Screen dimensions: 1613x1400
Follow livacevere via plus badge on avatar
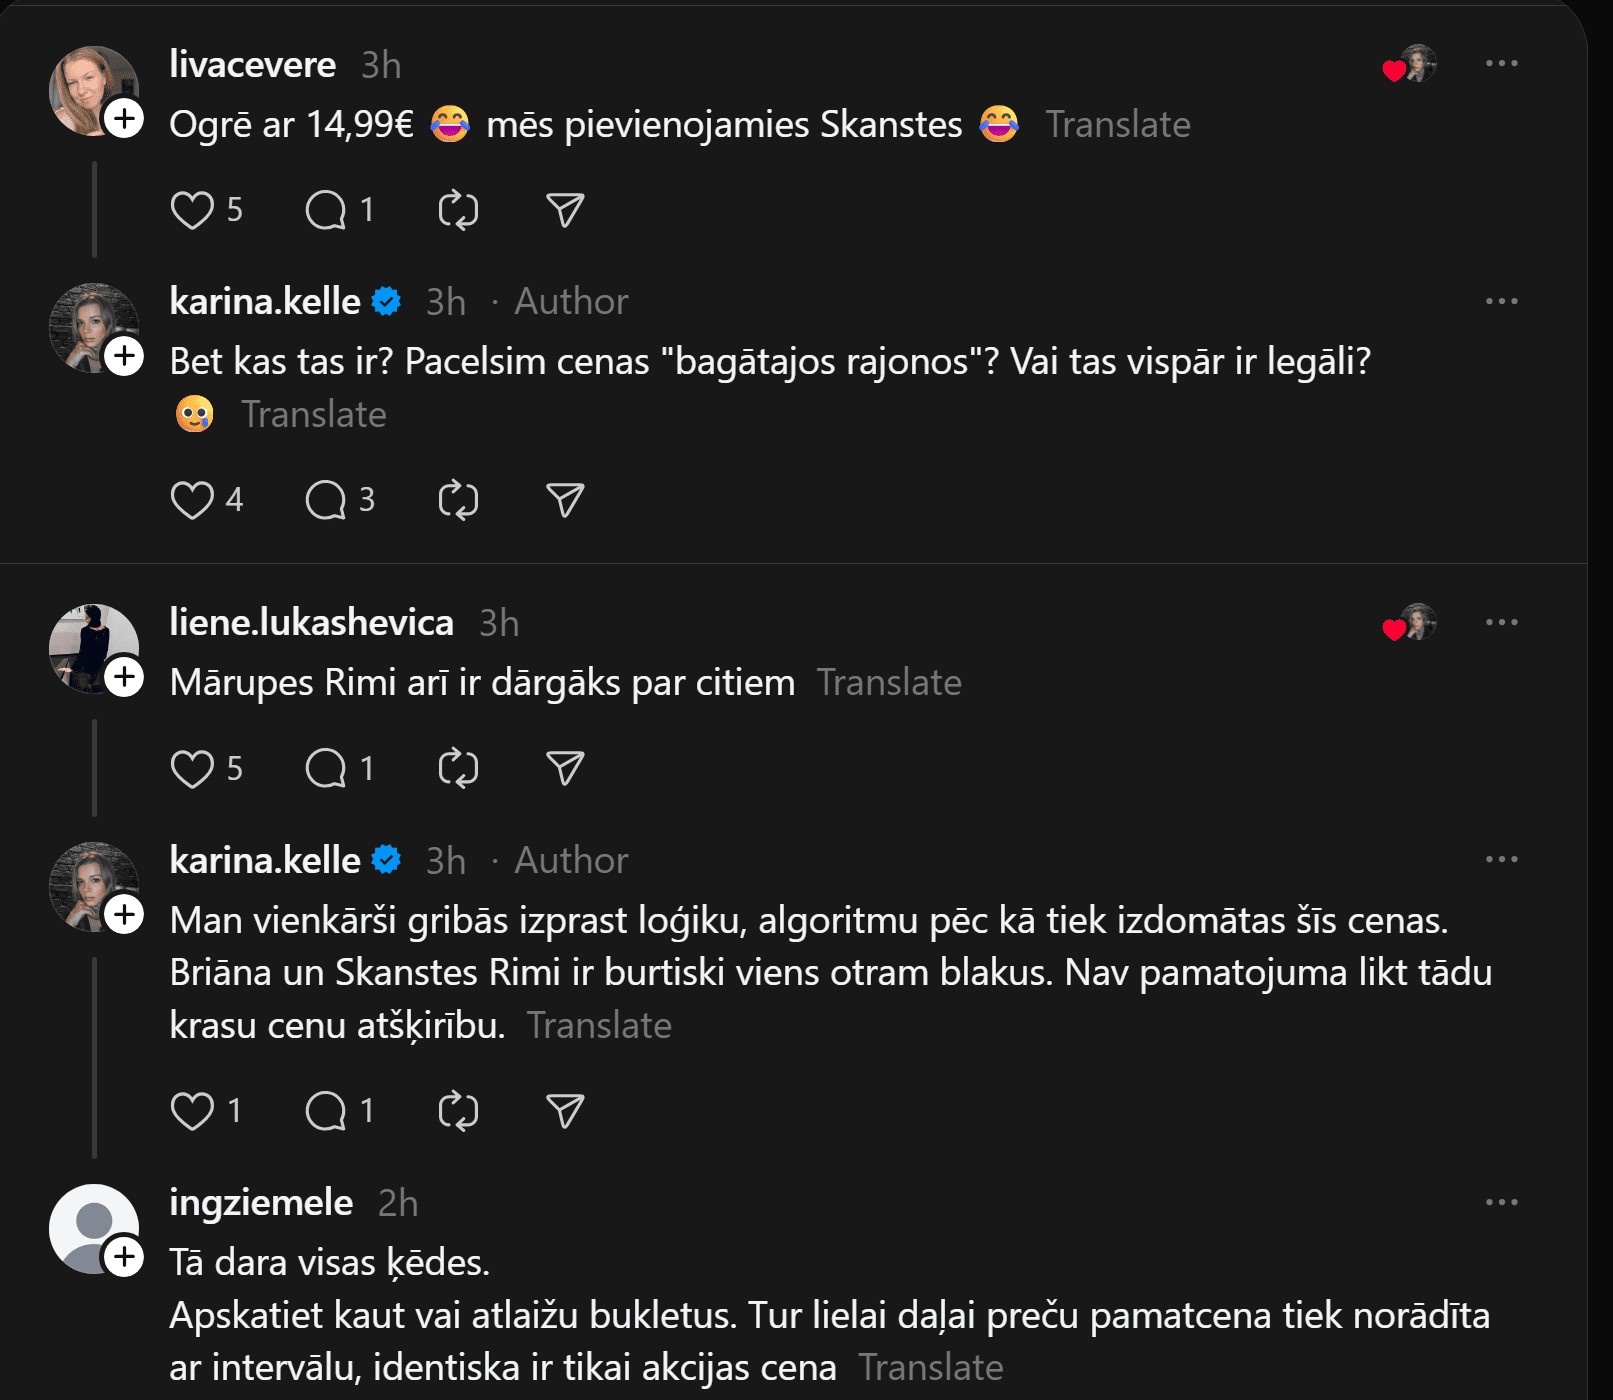click(x=124, y=119)
